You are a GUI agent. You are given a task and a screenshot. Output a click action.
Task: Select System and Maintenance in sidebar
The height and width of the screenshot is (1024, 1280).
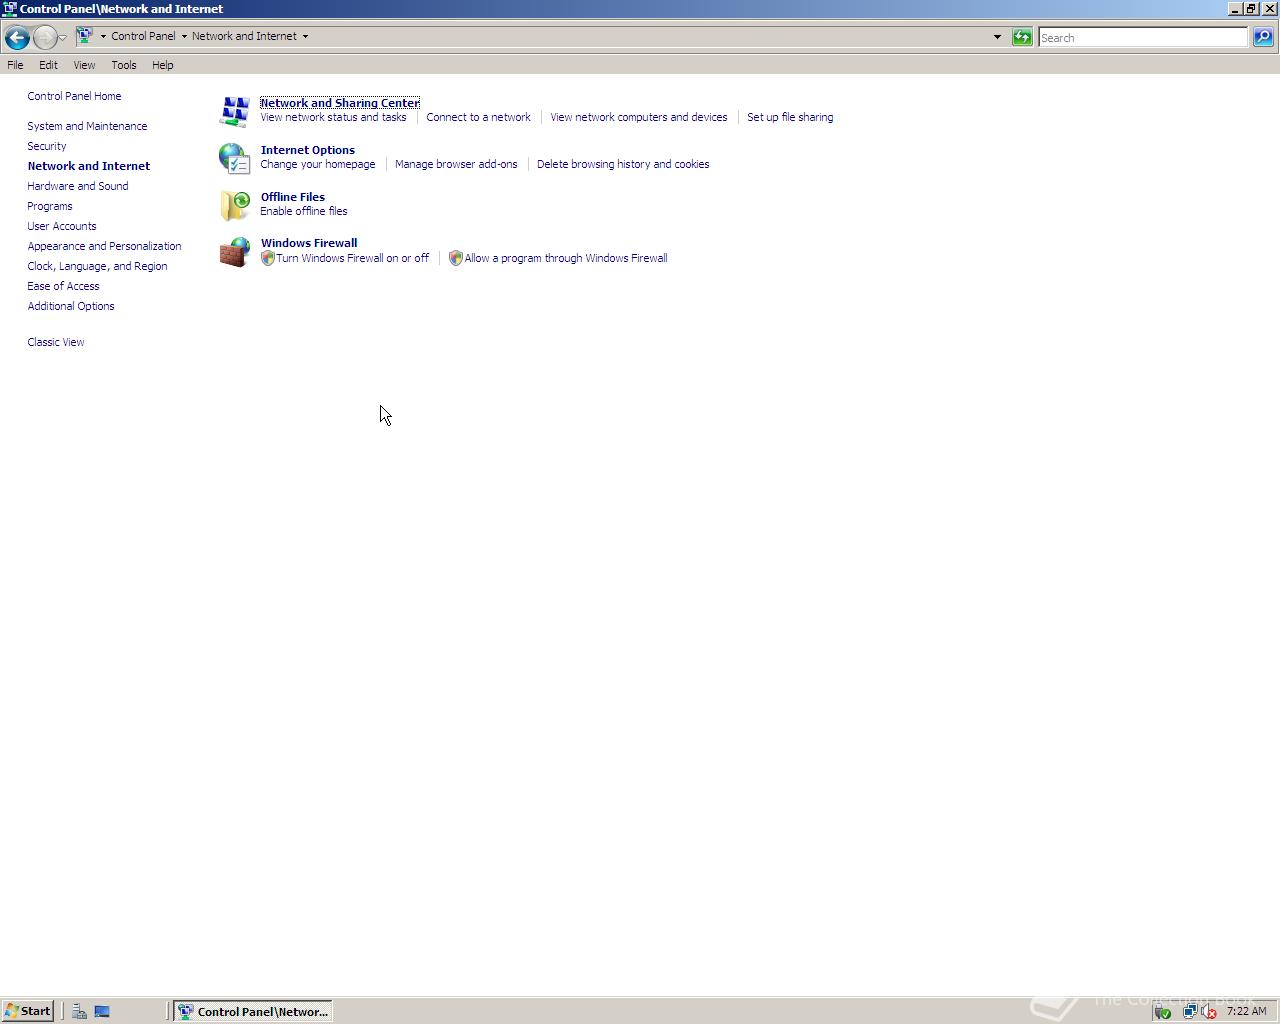pos(87,126)
